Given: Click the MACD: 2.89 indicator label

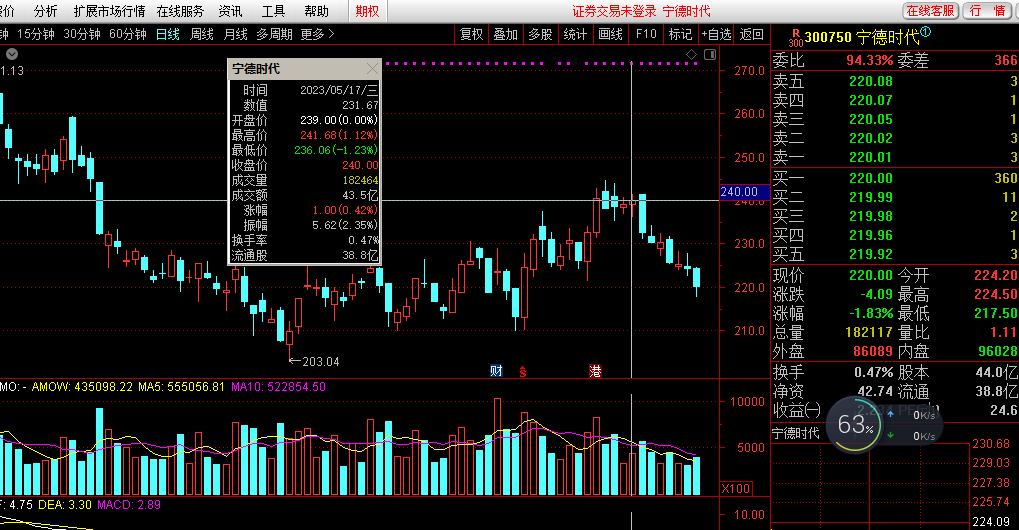Looking at the screenshot, I should tap(129, 505).
